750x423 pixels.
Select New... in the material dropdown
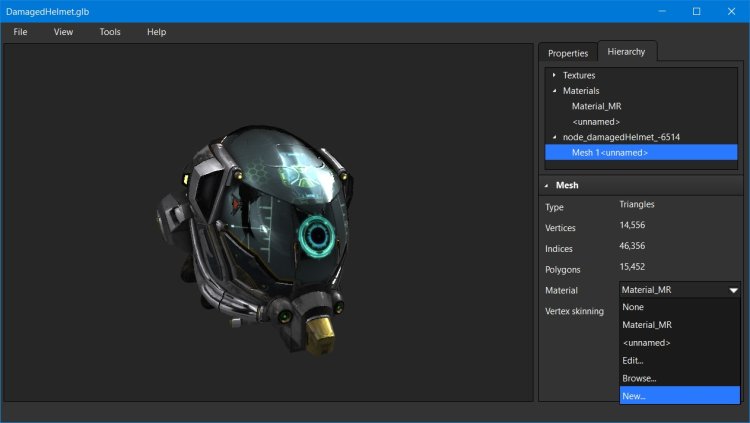pos(634,396)
